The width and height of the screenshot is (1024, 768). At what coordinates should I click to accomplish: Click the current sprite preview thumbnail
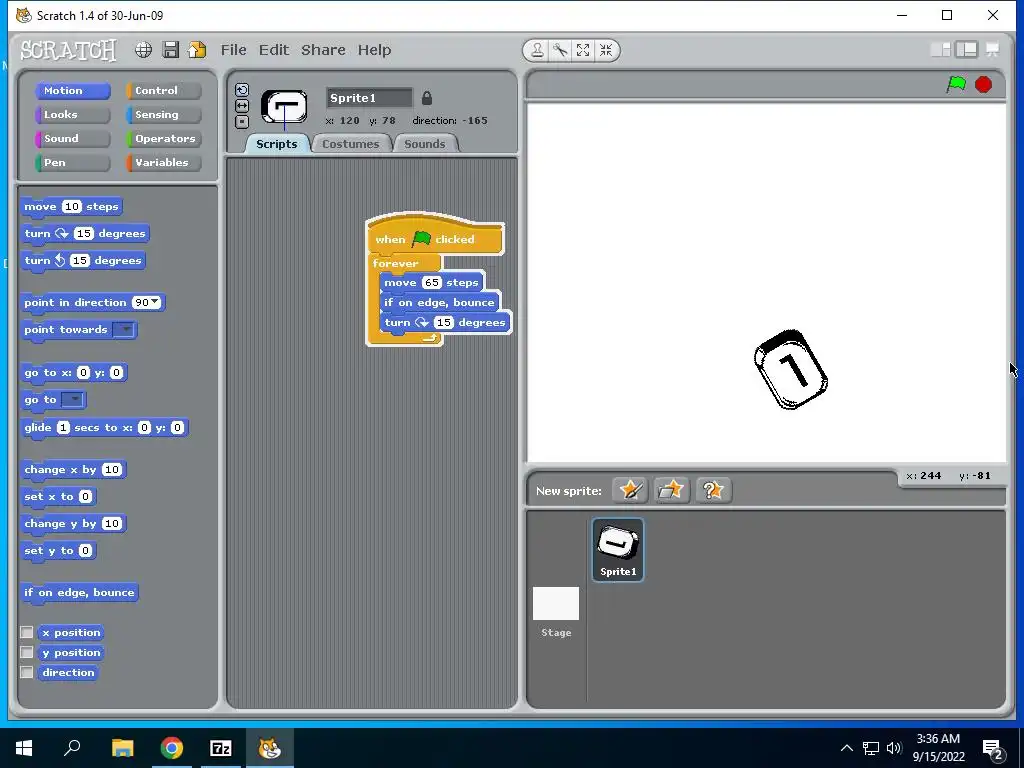(284, 107)
